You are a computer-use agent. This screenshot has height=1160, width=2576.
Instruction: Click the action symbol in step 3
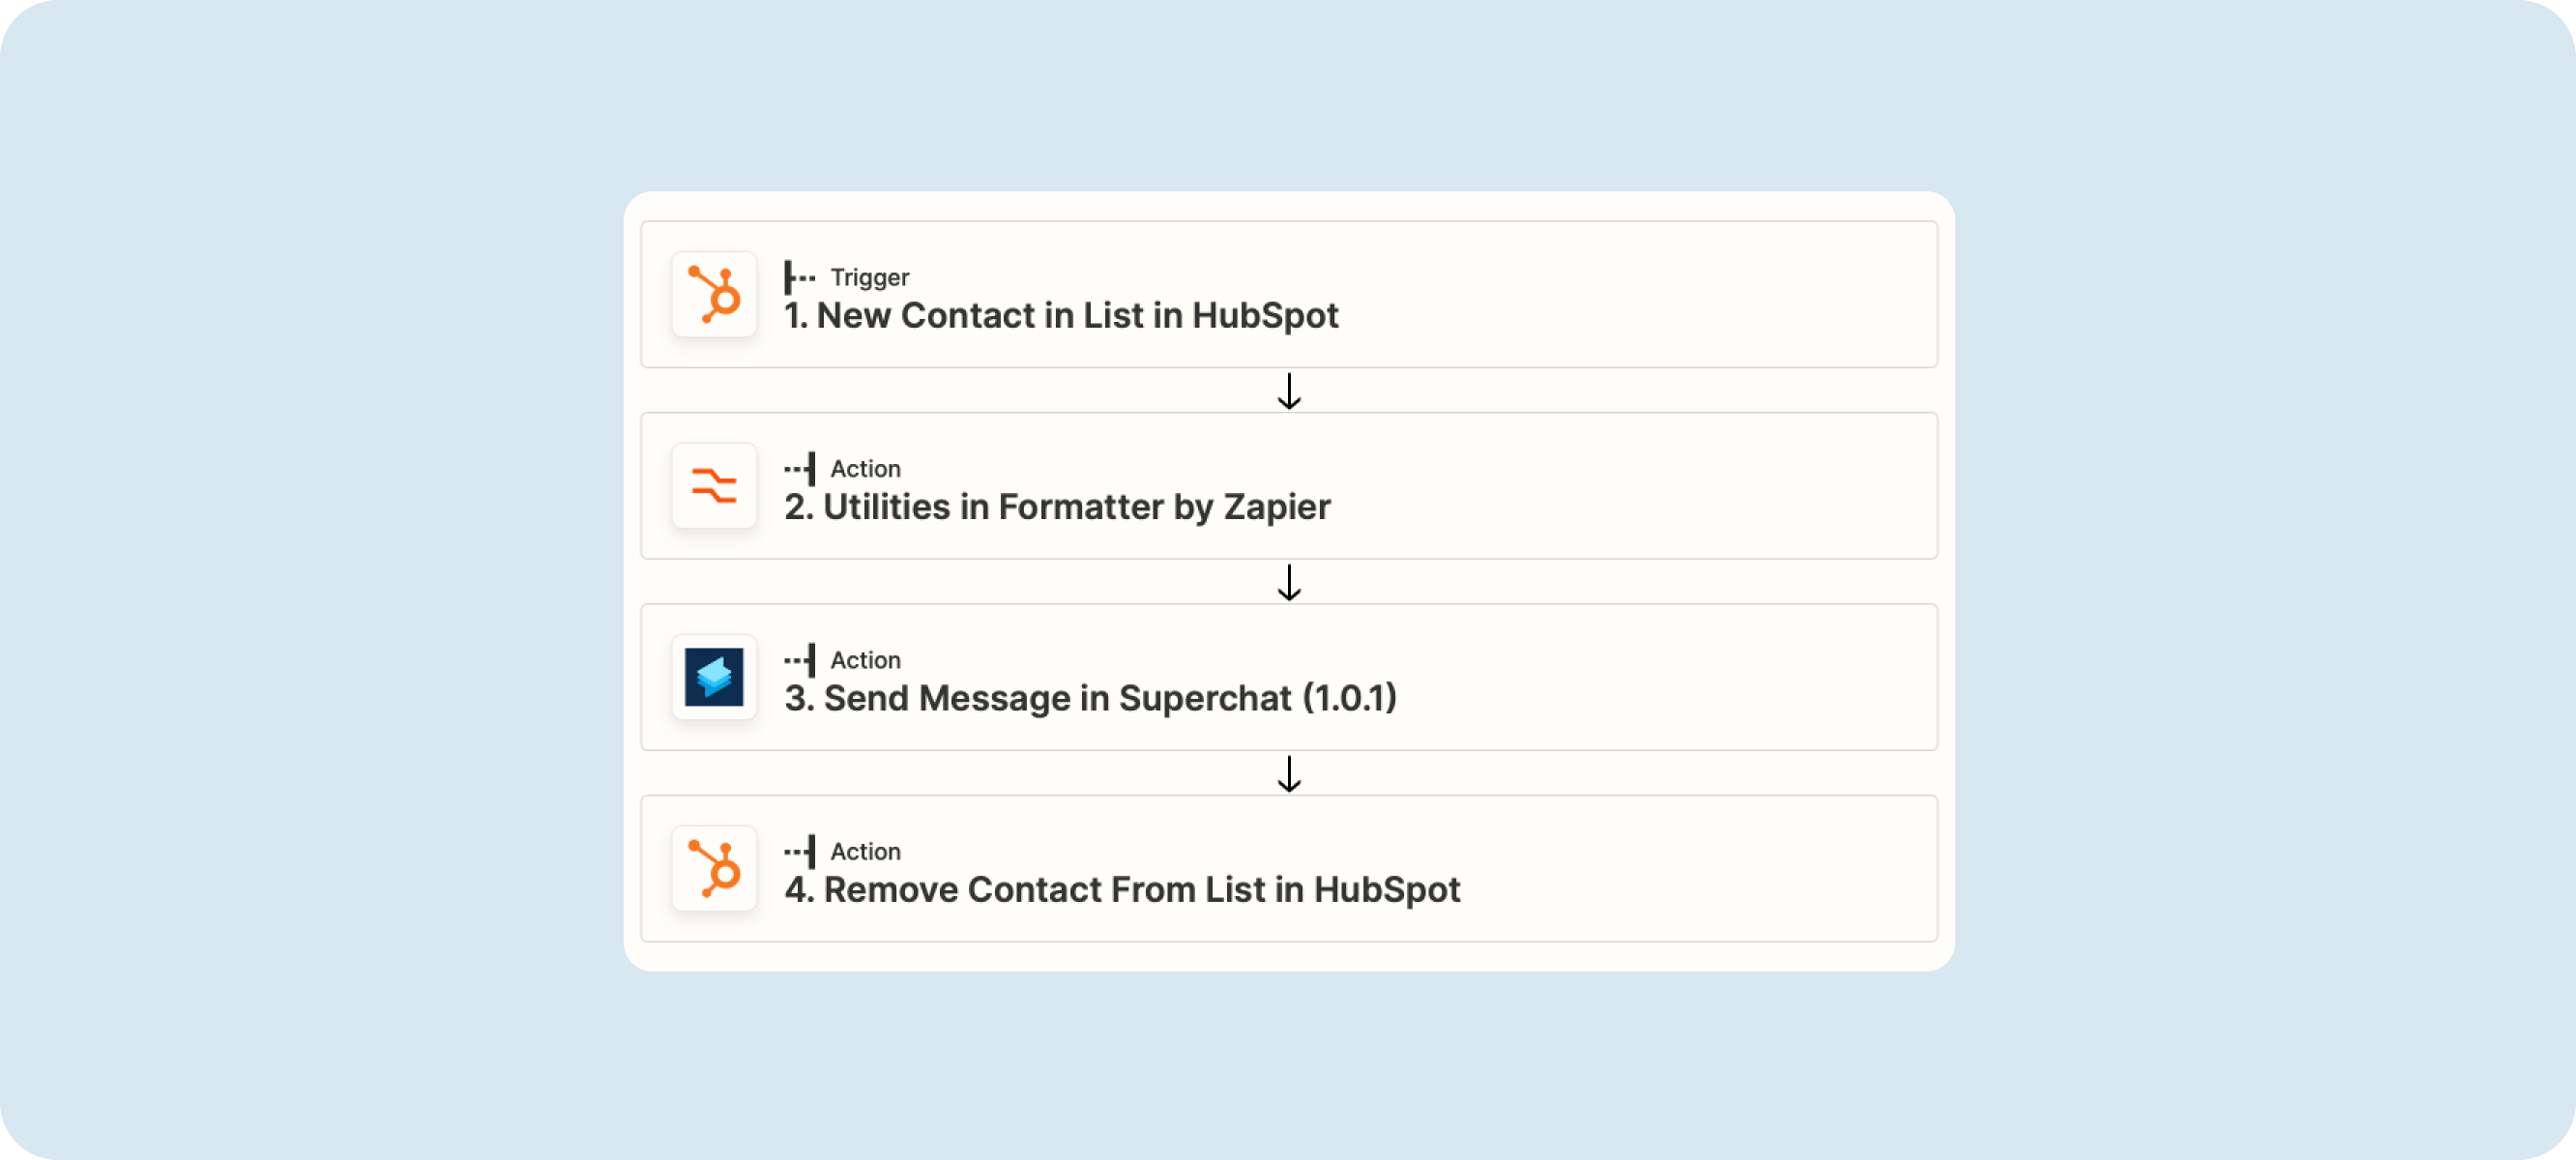click(799, 660)
